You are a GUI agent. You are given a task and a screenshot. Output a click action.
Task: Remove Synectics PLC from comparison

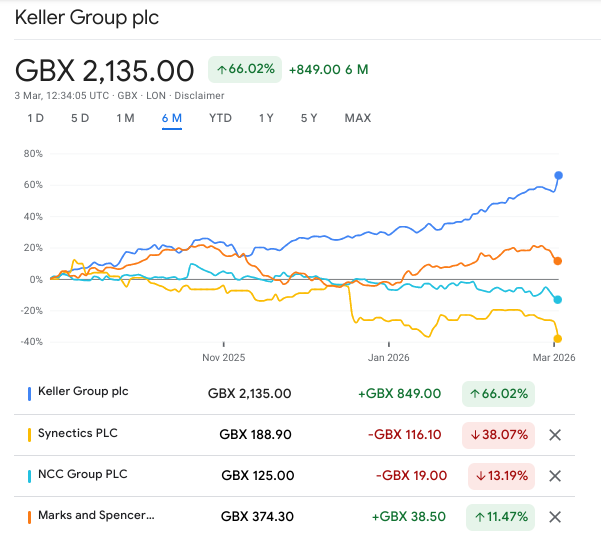point(555,435)
